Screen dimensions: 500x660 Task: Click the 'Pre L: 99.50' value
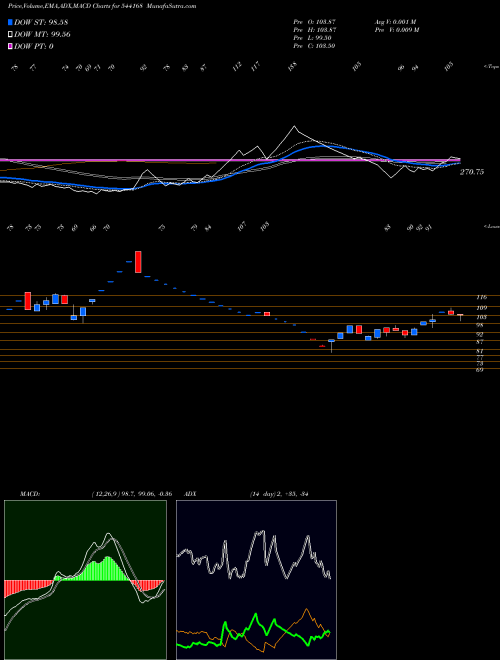pyautogui.click(x=313, y=38)
